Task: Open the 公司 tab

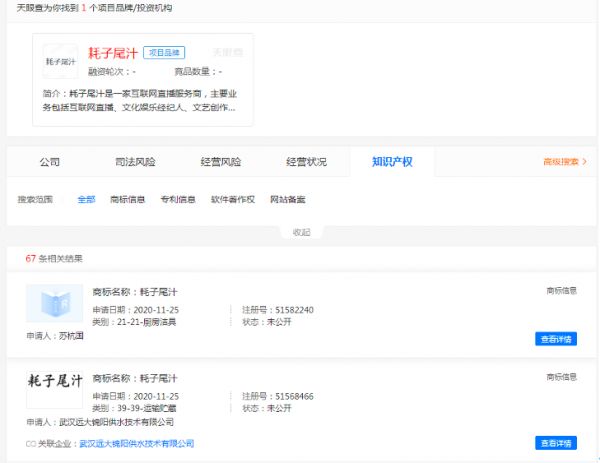Action: pyautogui.click(x=50, y=161)
